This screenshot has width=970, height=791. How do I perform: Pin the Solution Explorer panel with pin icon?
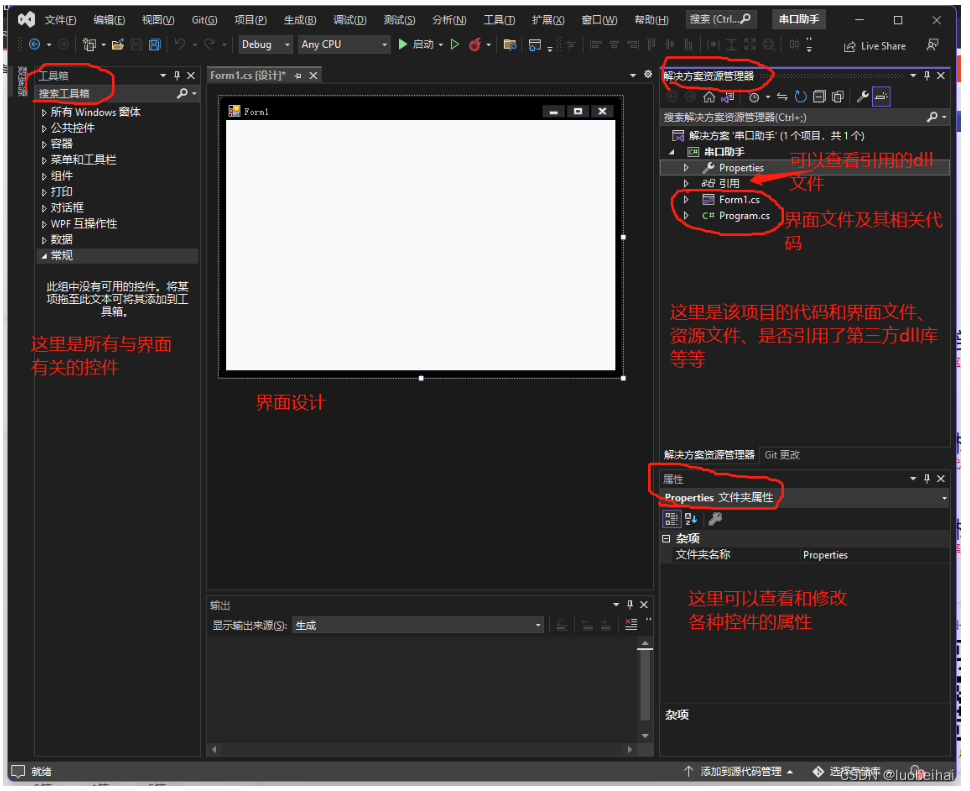pos(926,75)
